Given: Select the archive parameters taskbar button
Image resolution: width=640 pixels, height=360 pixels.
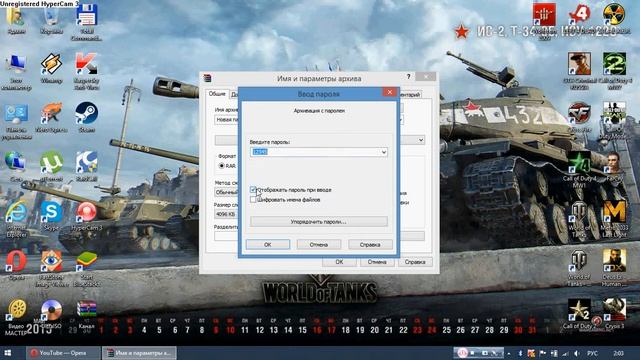Looking at the screenshot, I should [139, 353].
